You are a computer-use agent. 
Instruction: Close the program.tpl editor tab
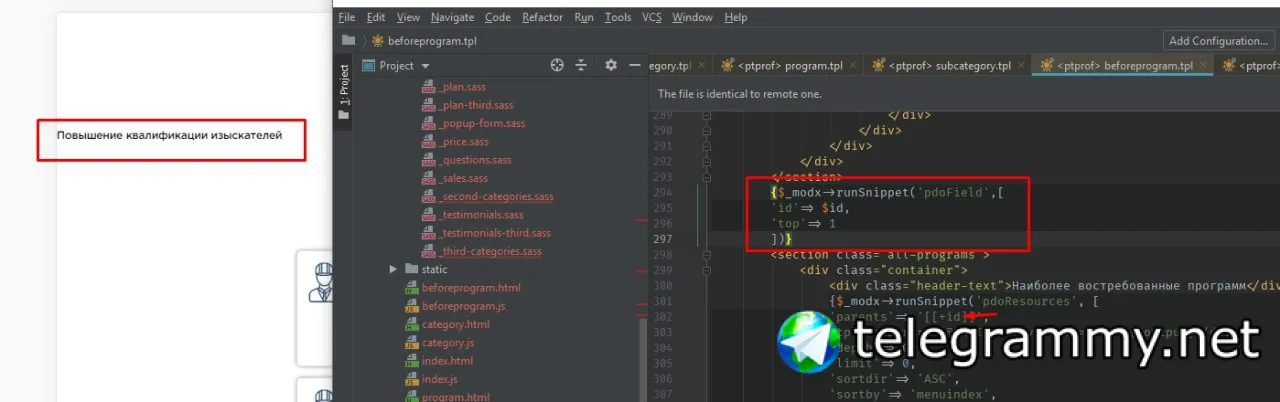point(854,66)
